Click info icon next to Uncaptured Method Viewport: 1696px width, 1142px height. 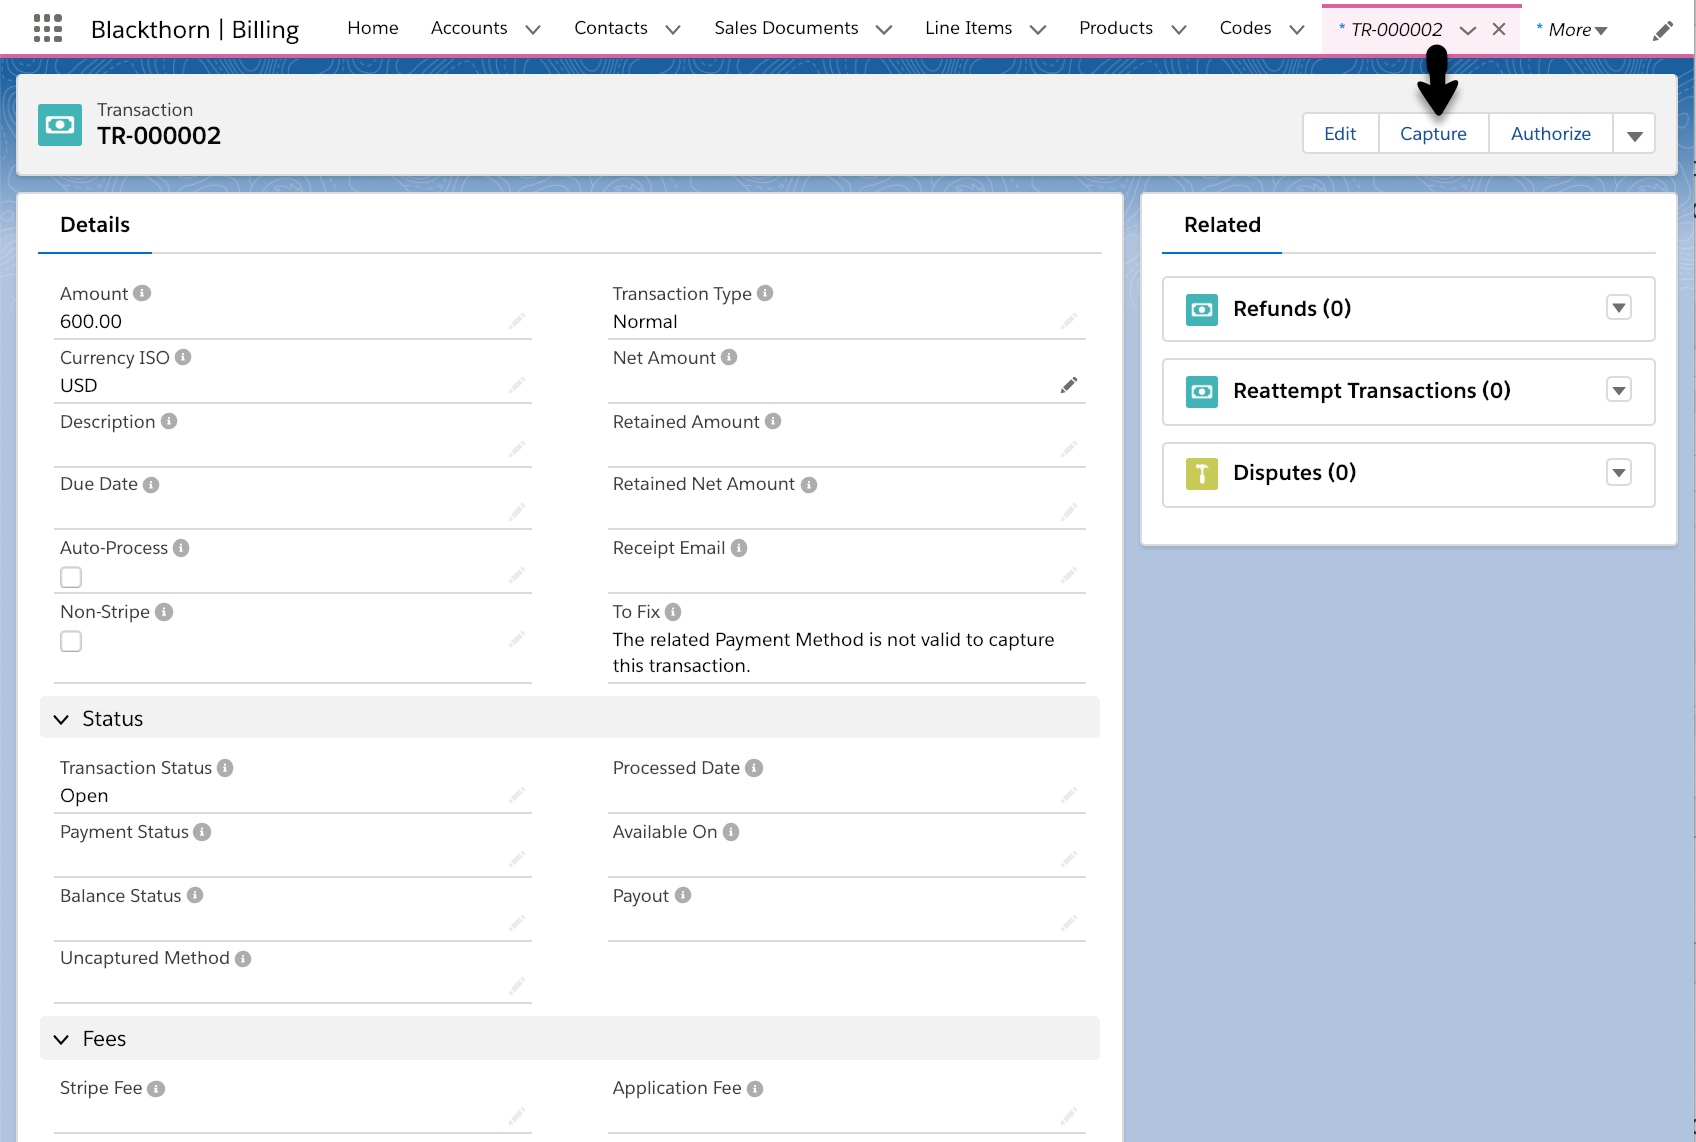click(243, 958)
